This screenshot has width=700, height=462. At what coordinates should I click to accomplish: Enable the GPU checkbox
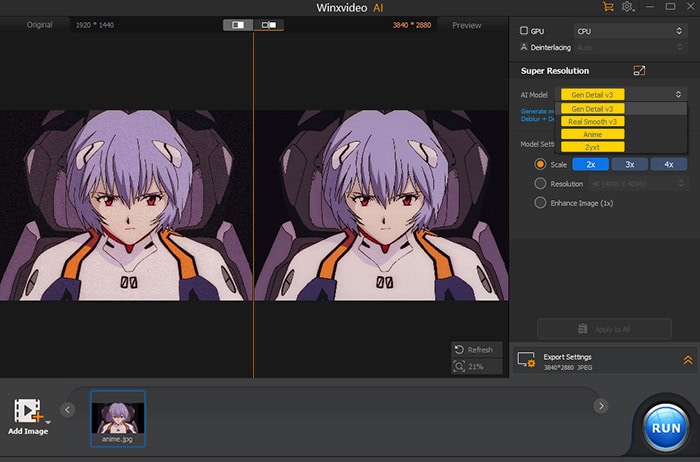[523, 31]
